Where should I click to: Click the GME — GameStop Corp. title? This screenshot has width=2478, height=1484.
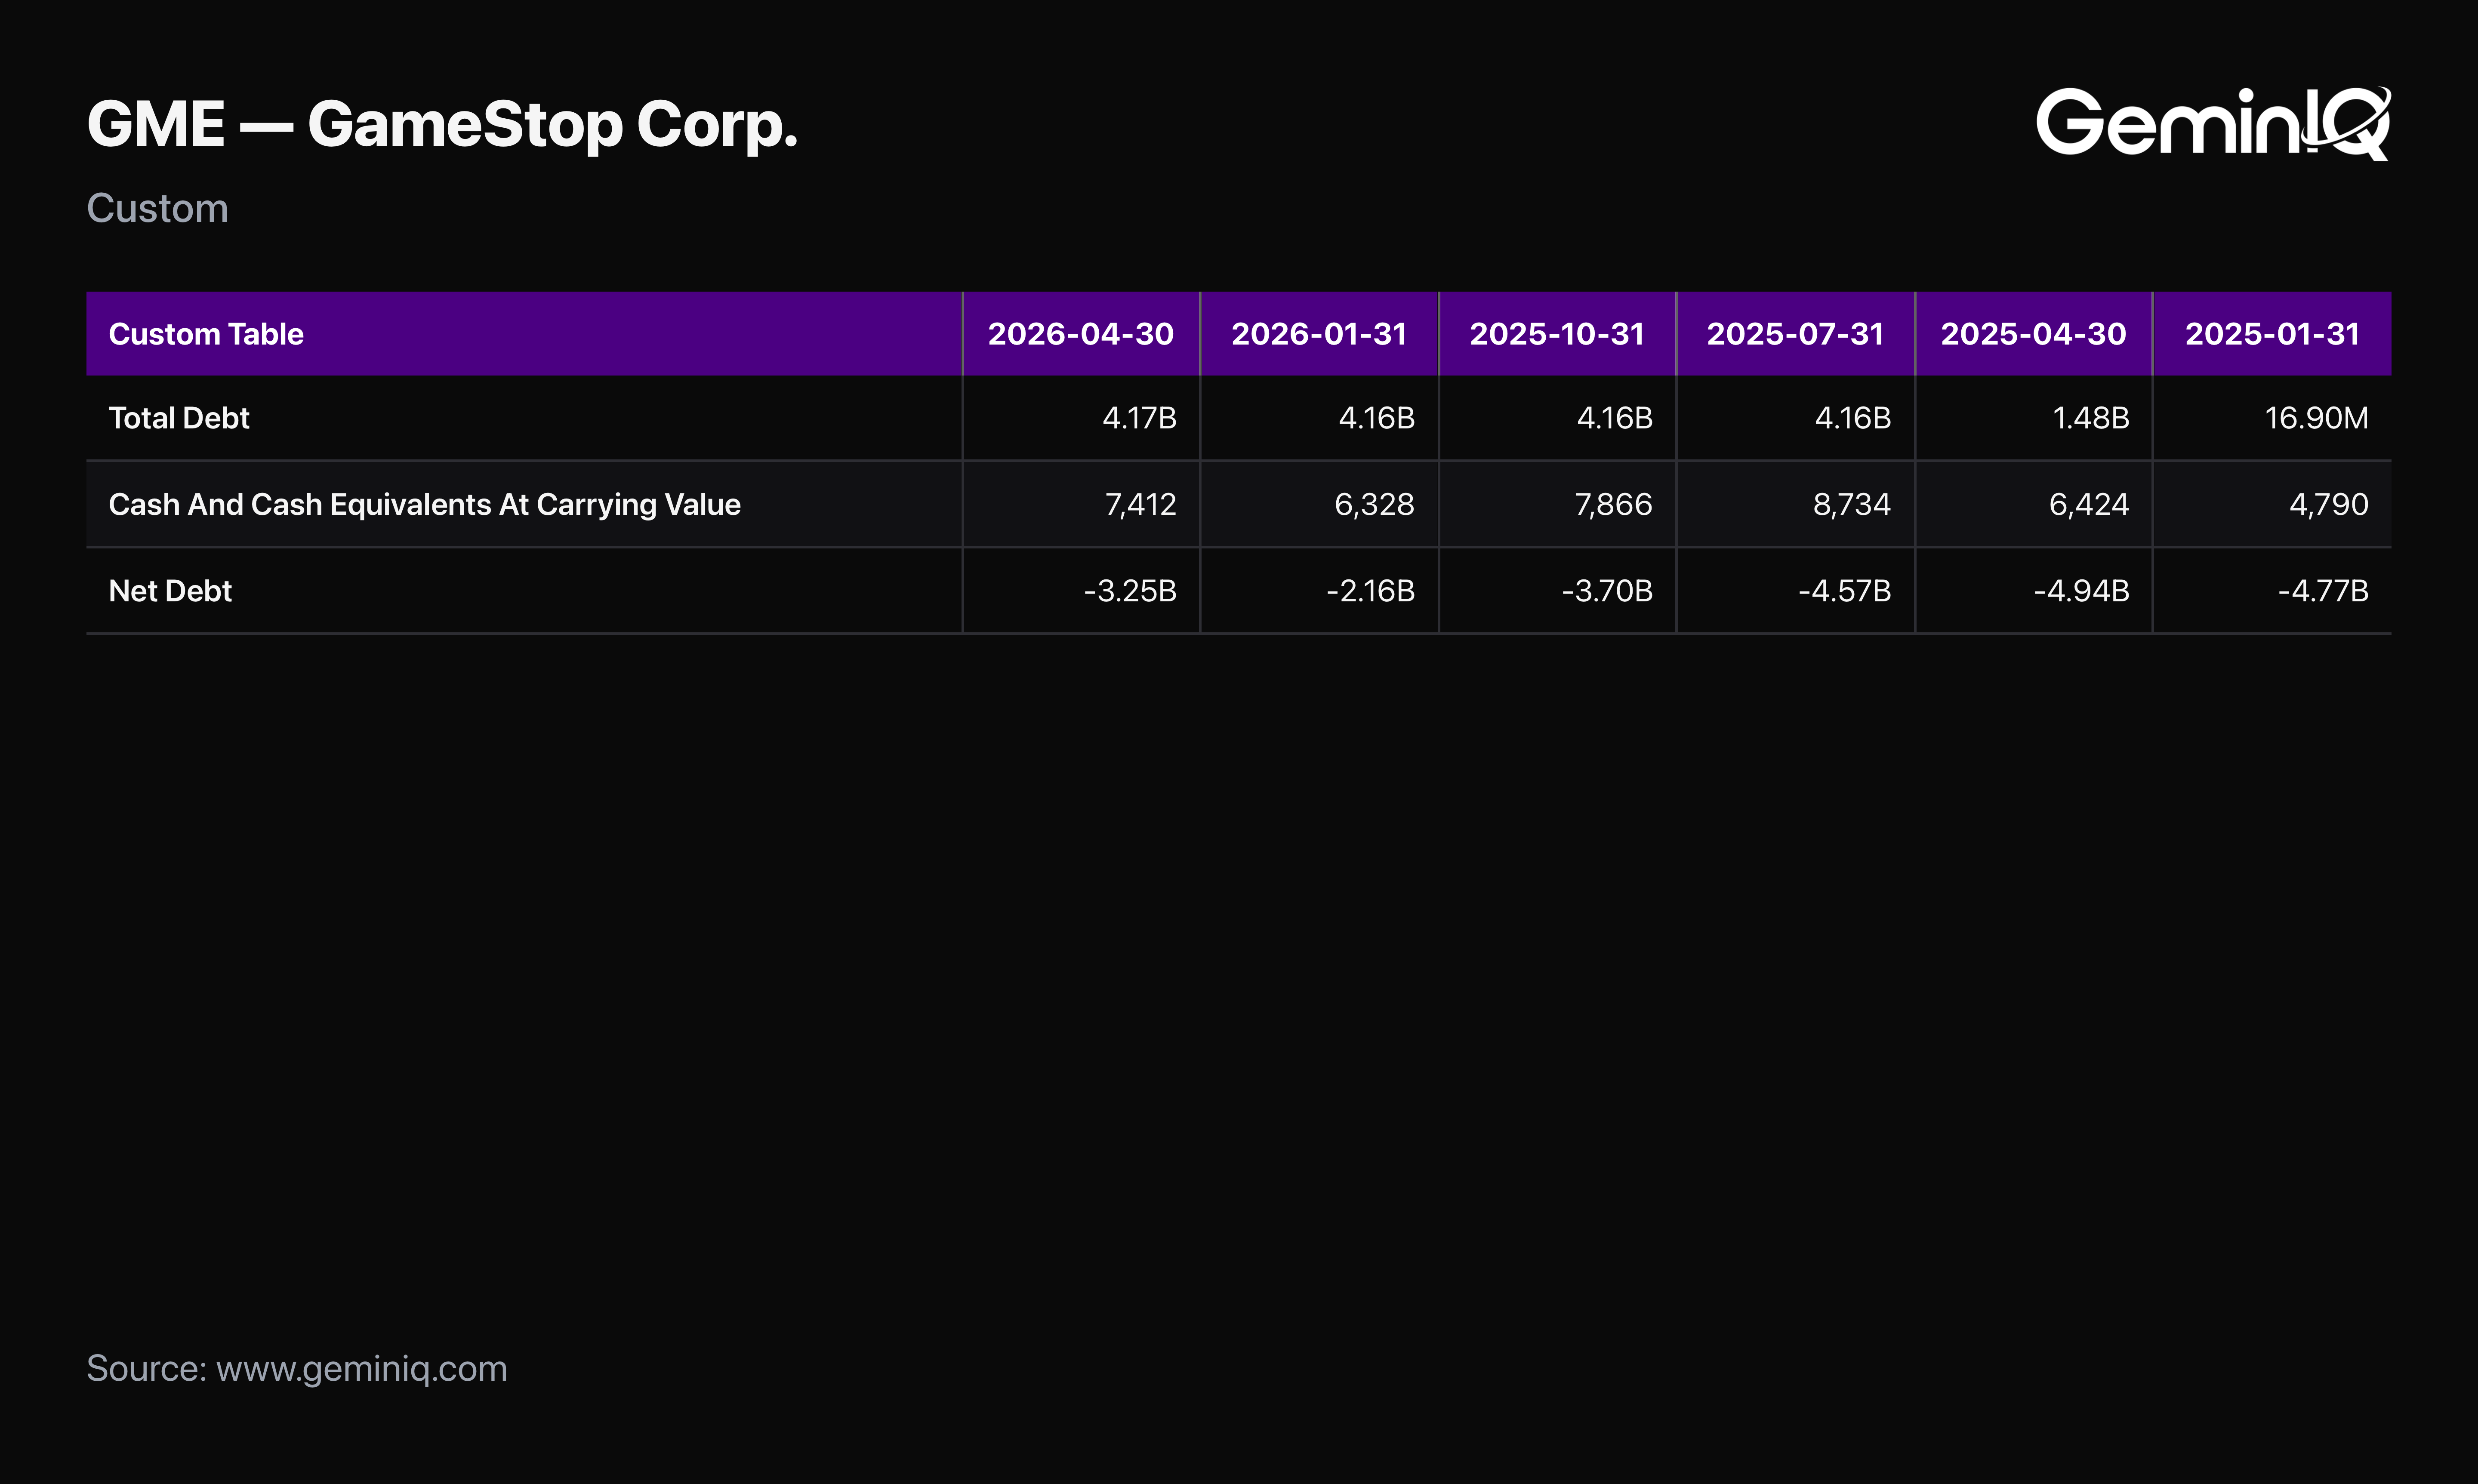coord(442,125)
